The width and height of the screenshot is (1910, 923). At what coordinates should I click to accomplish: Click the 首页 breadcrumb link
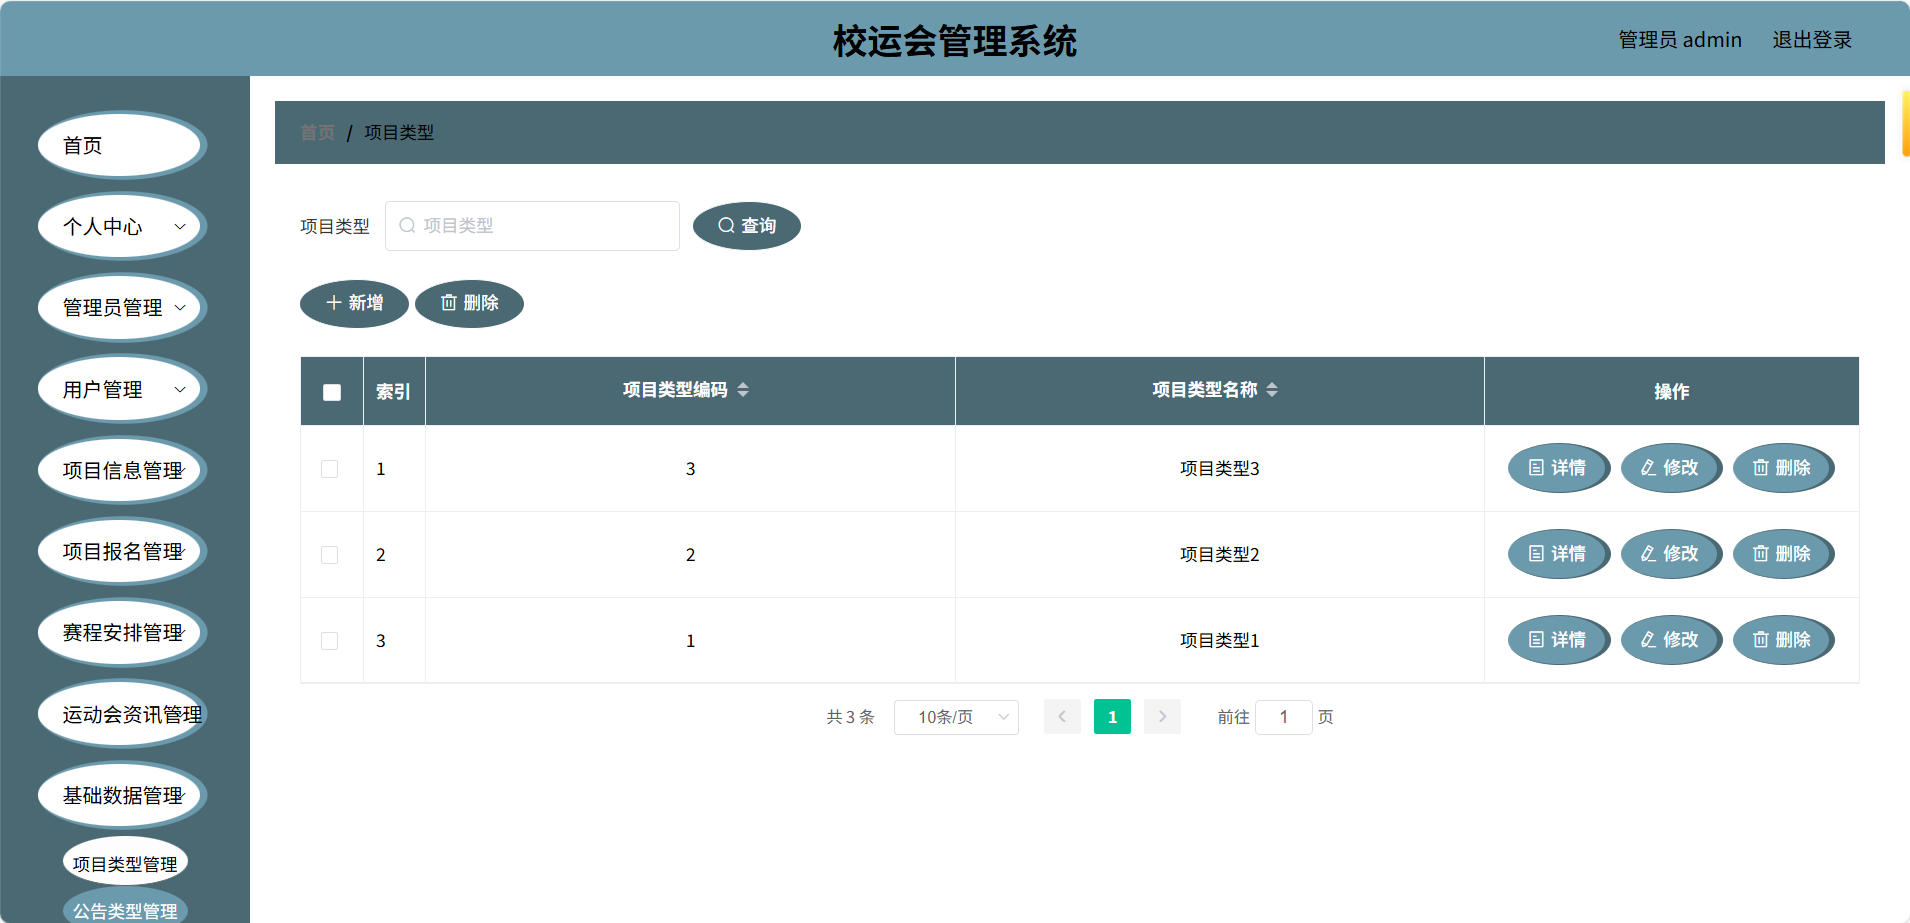[317, 133]
